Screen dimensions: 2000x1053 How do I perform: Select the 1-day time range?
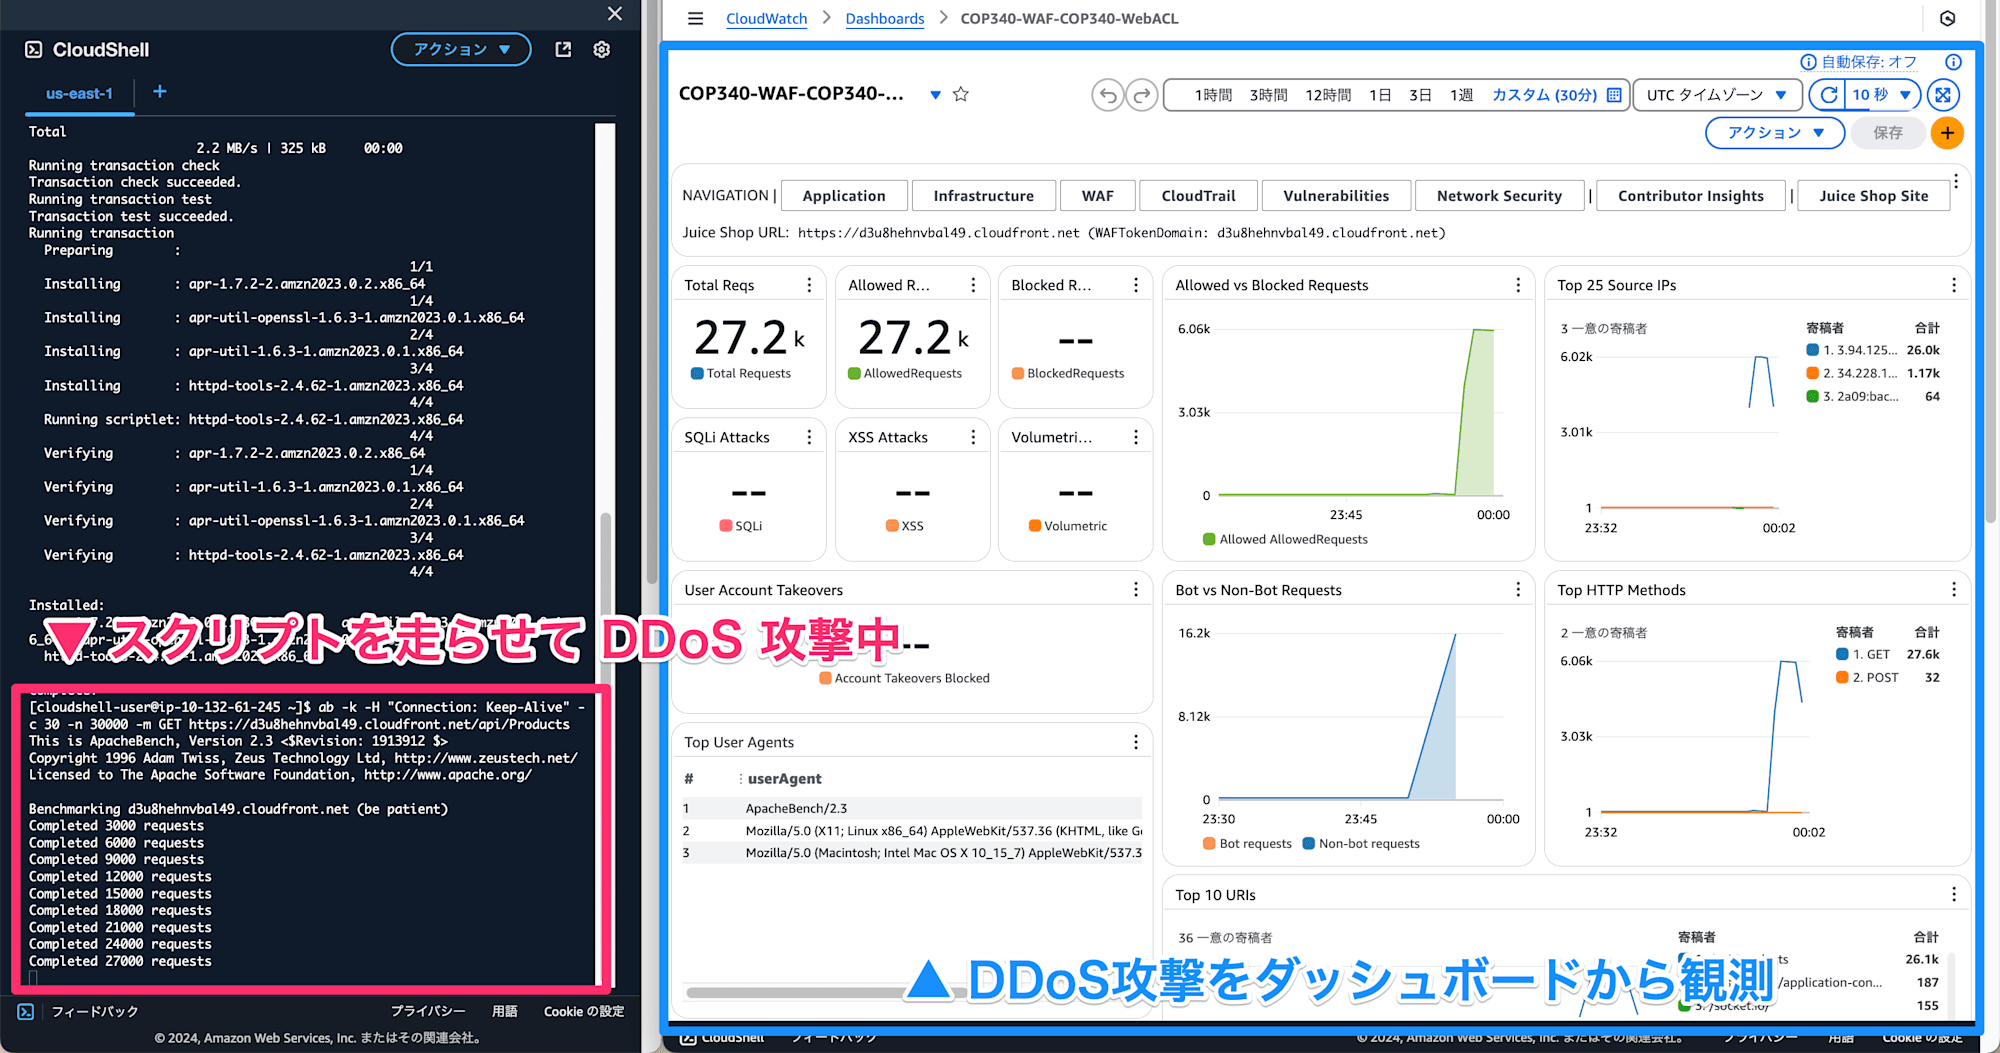click(1380, 95)
